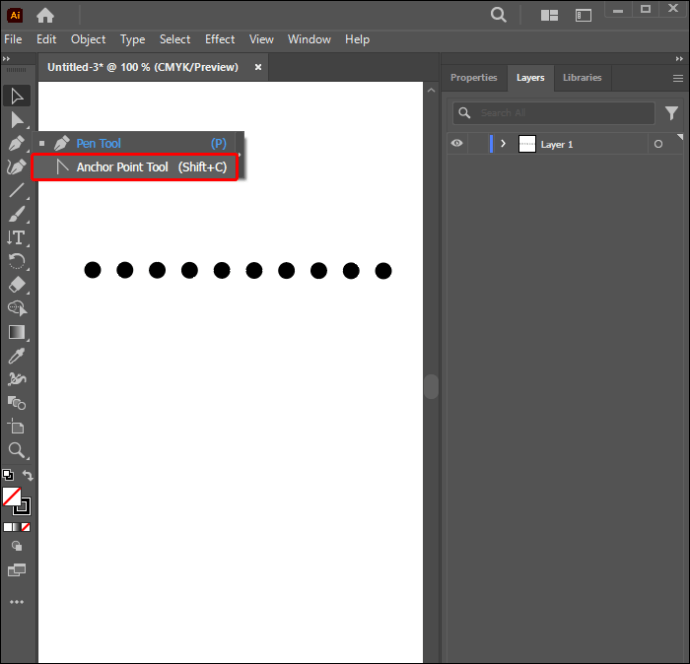Viewport: 690px width, 664px height.
Task: Select the Curvature tool
Action: 17,167
